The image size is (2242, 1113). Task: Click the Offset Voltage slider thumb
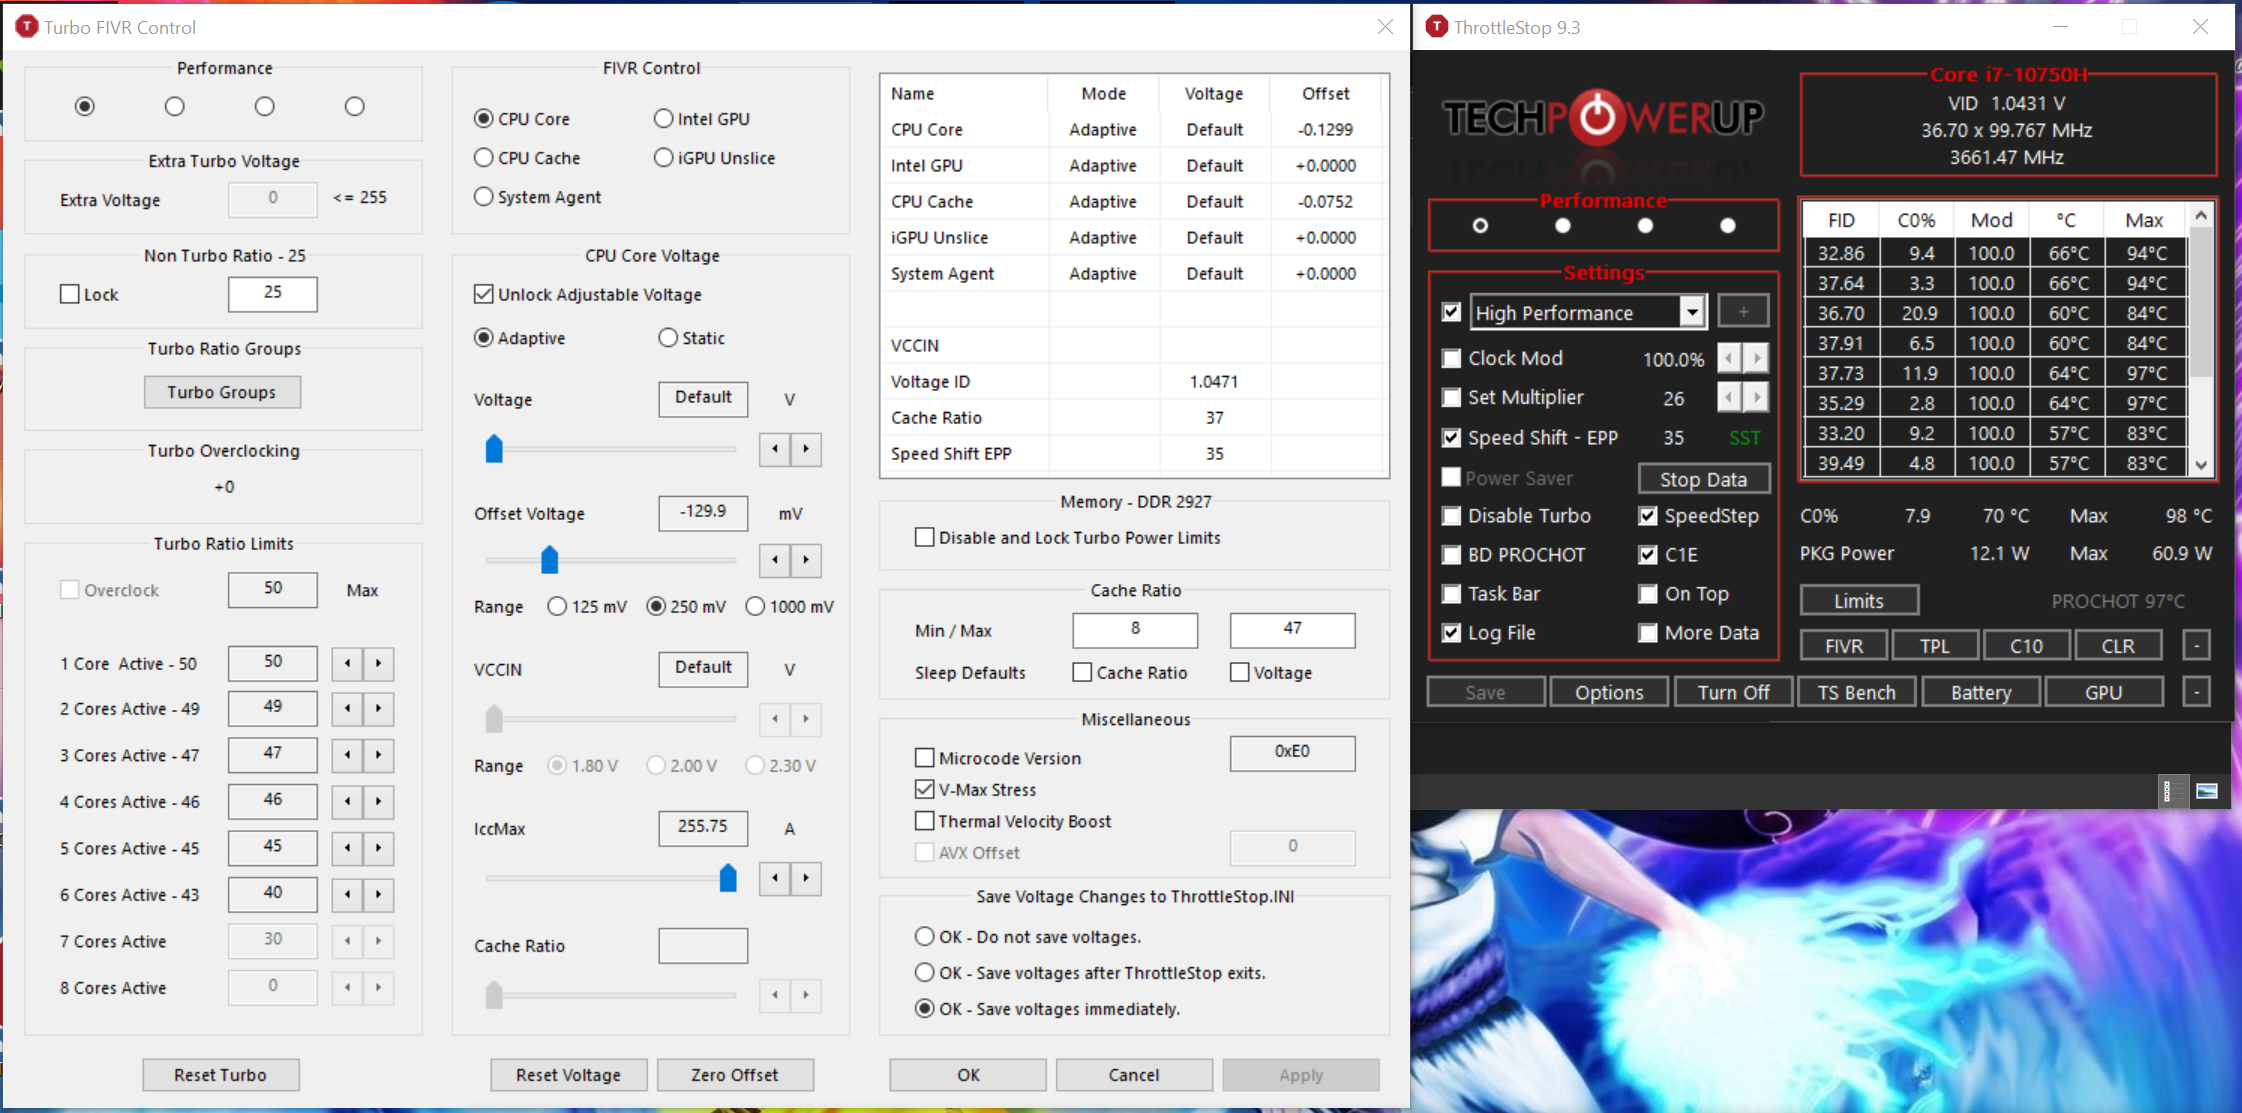(549, 560)
